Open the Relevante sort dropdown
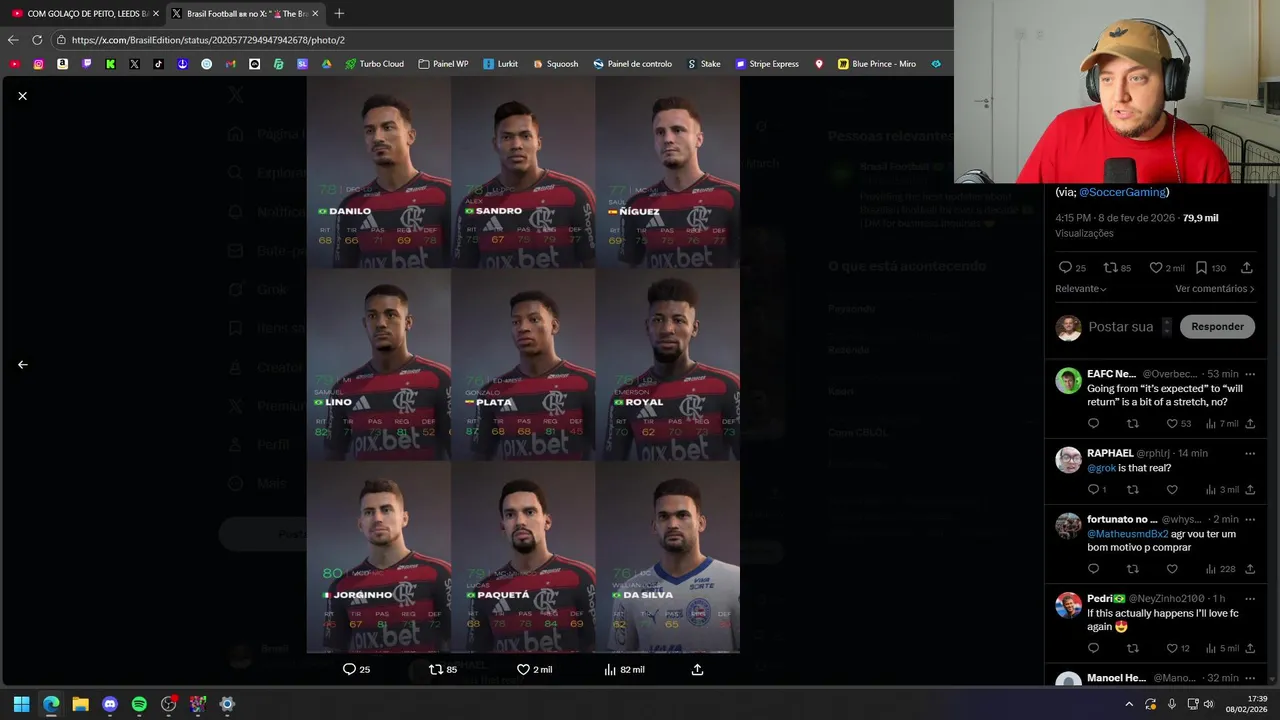This screenshot has width=1280, height=720. 1081,289
